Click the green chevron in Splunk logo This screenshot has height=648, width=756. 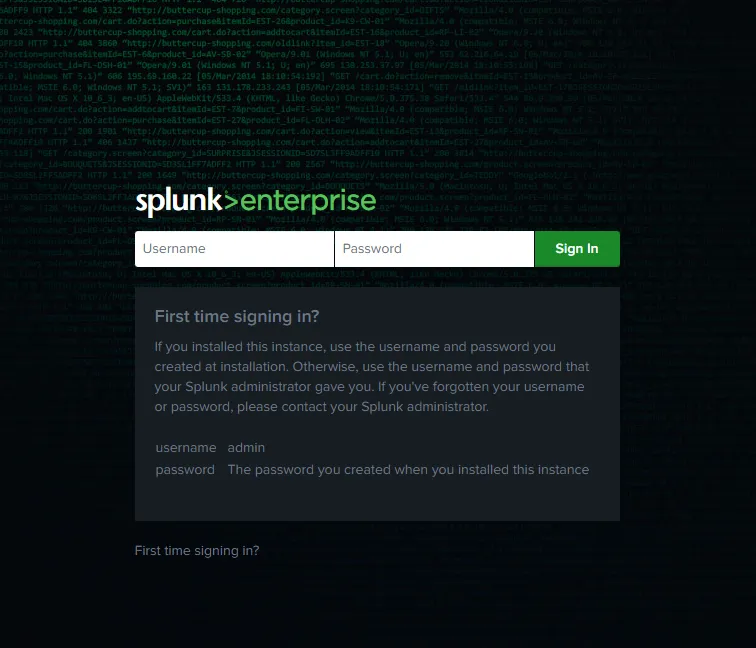point(230,202)
